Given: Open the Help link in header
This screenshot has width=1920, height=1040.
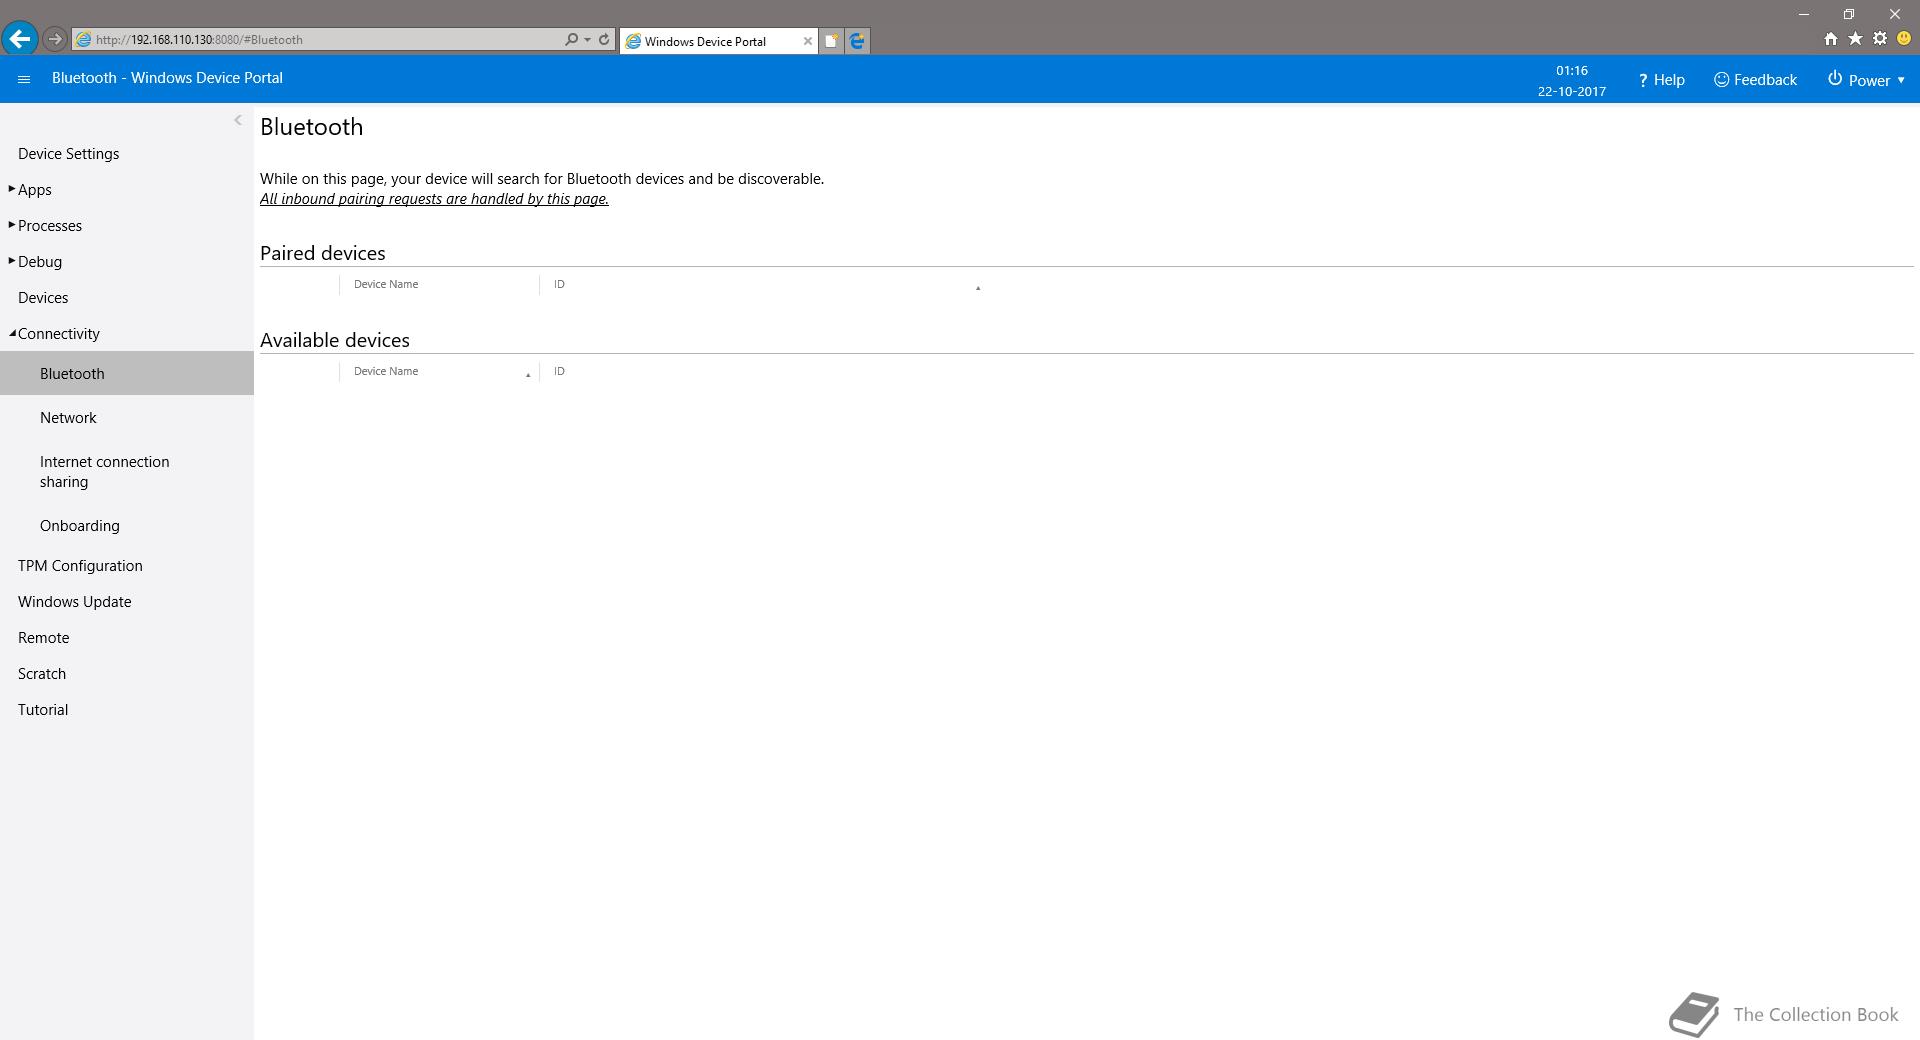Looking at the screenshot, I should pyautogui.click(x=1661, y=80).
